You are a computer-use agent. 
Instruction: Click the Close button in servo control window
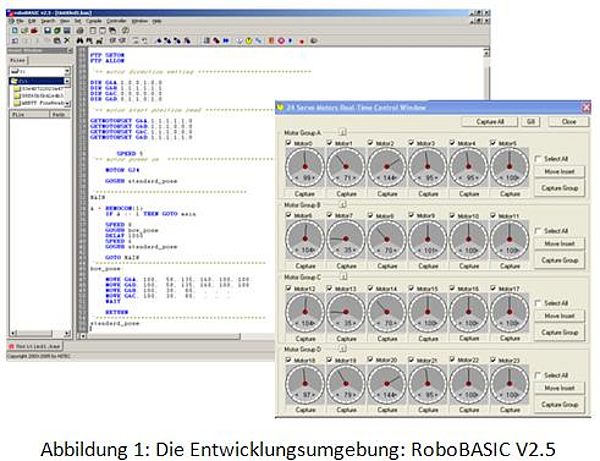[x=569, y=122]
